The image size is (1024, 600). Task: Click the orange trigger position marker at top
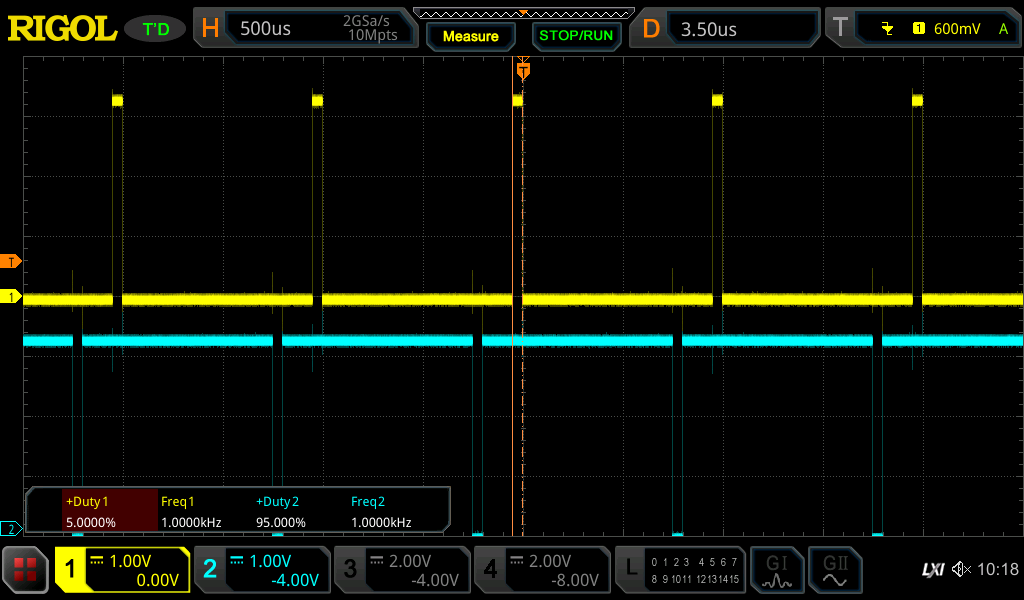[x=522, y=69]
